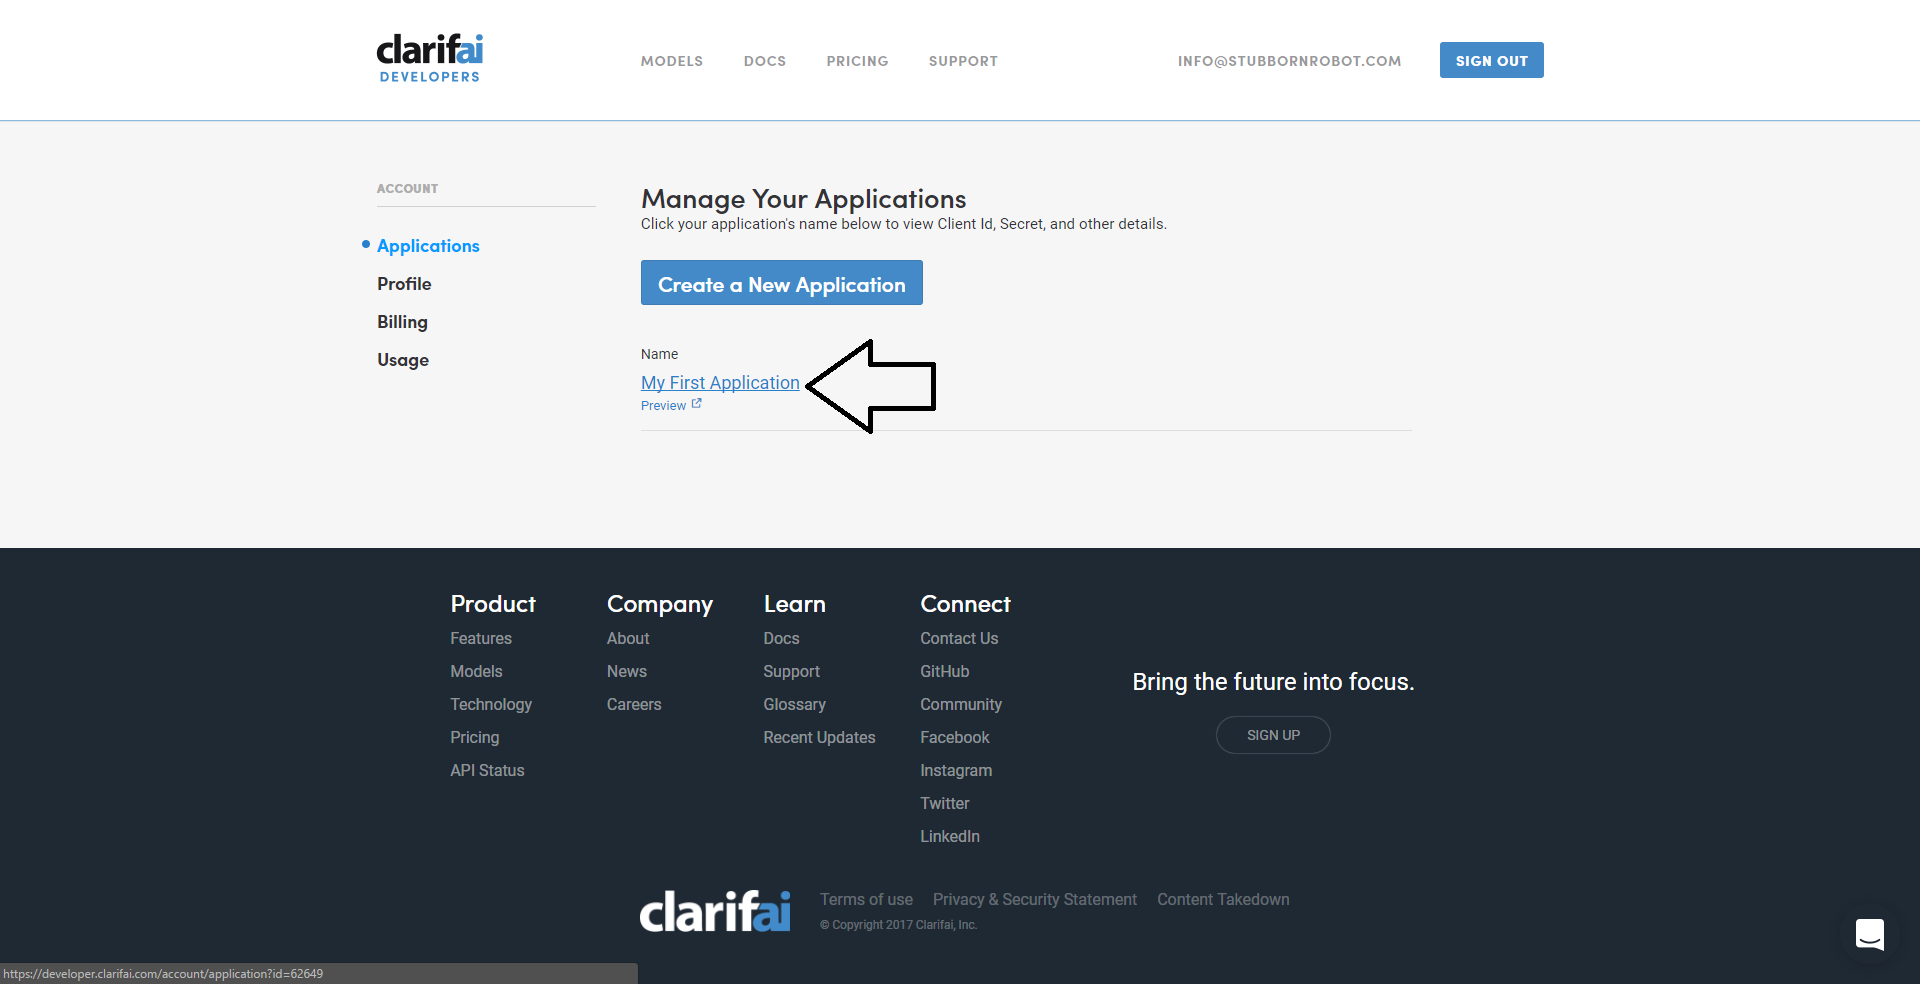Open Glossary in the footer
The width and height of the screenshot is (1920, 984).
click(x=794, y=704)
